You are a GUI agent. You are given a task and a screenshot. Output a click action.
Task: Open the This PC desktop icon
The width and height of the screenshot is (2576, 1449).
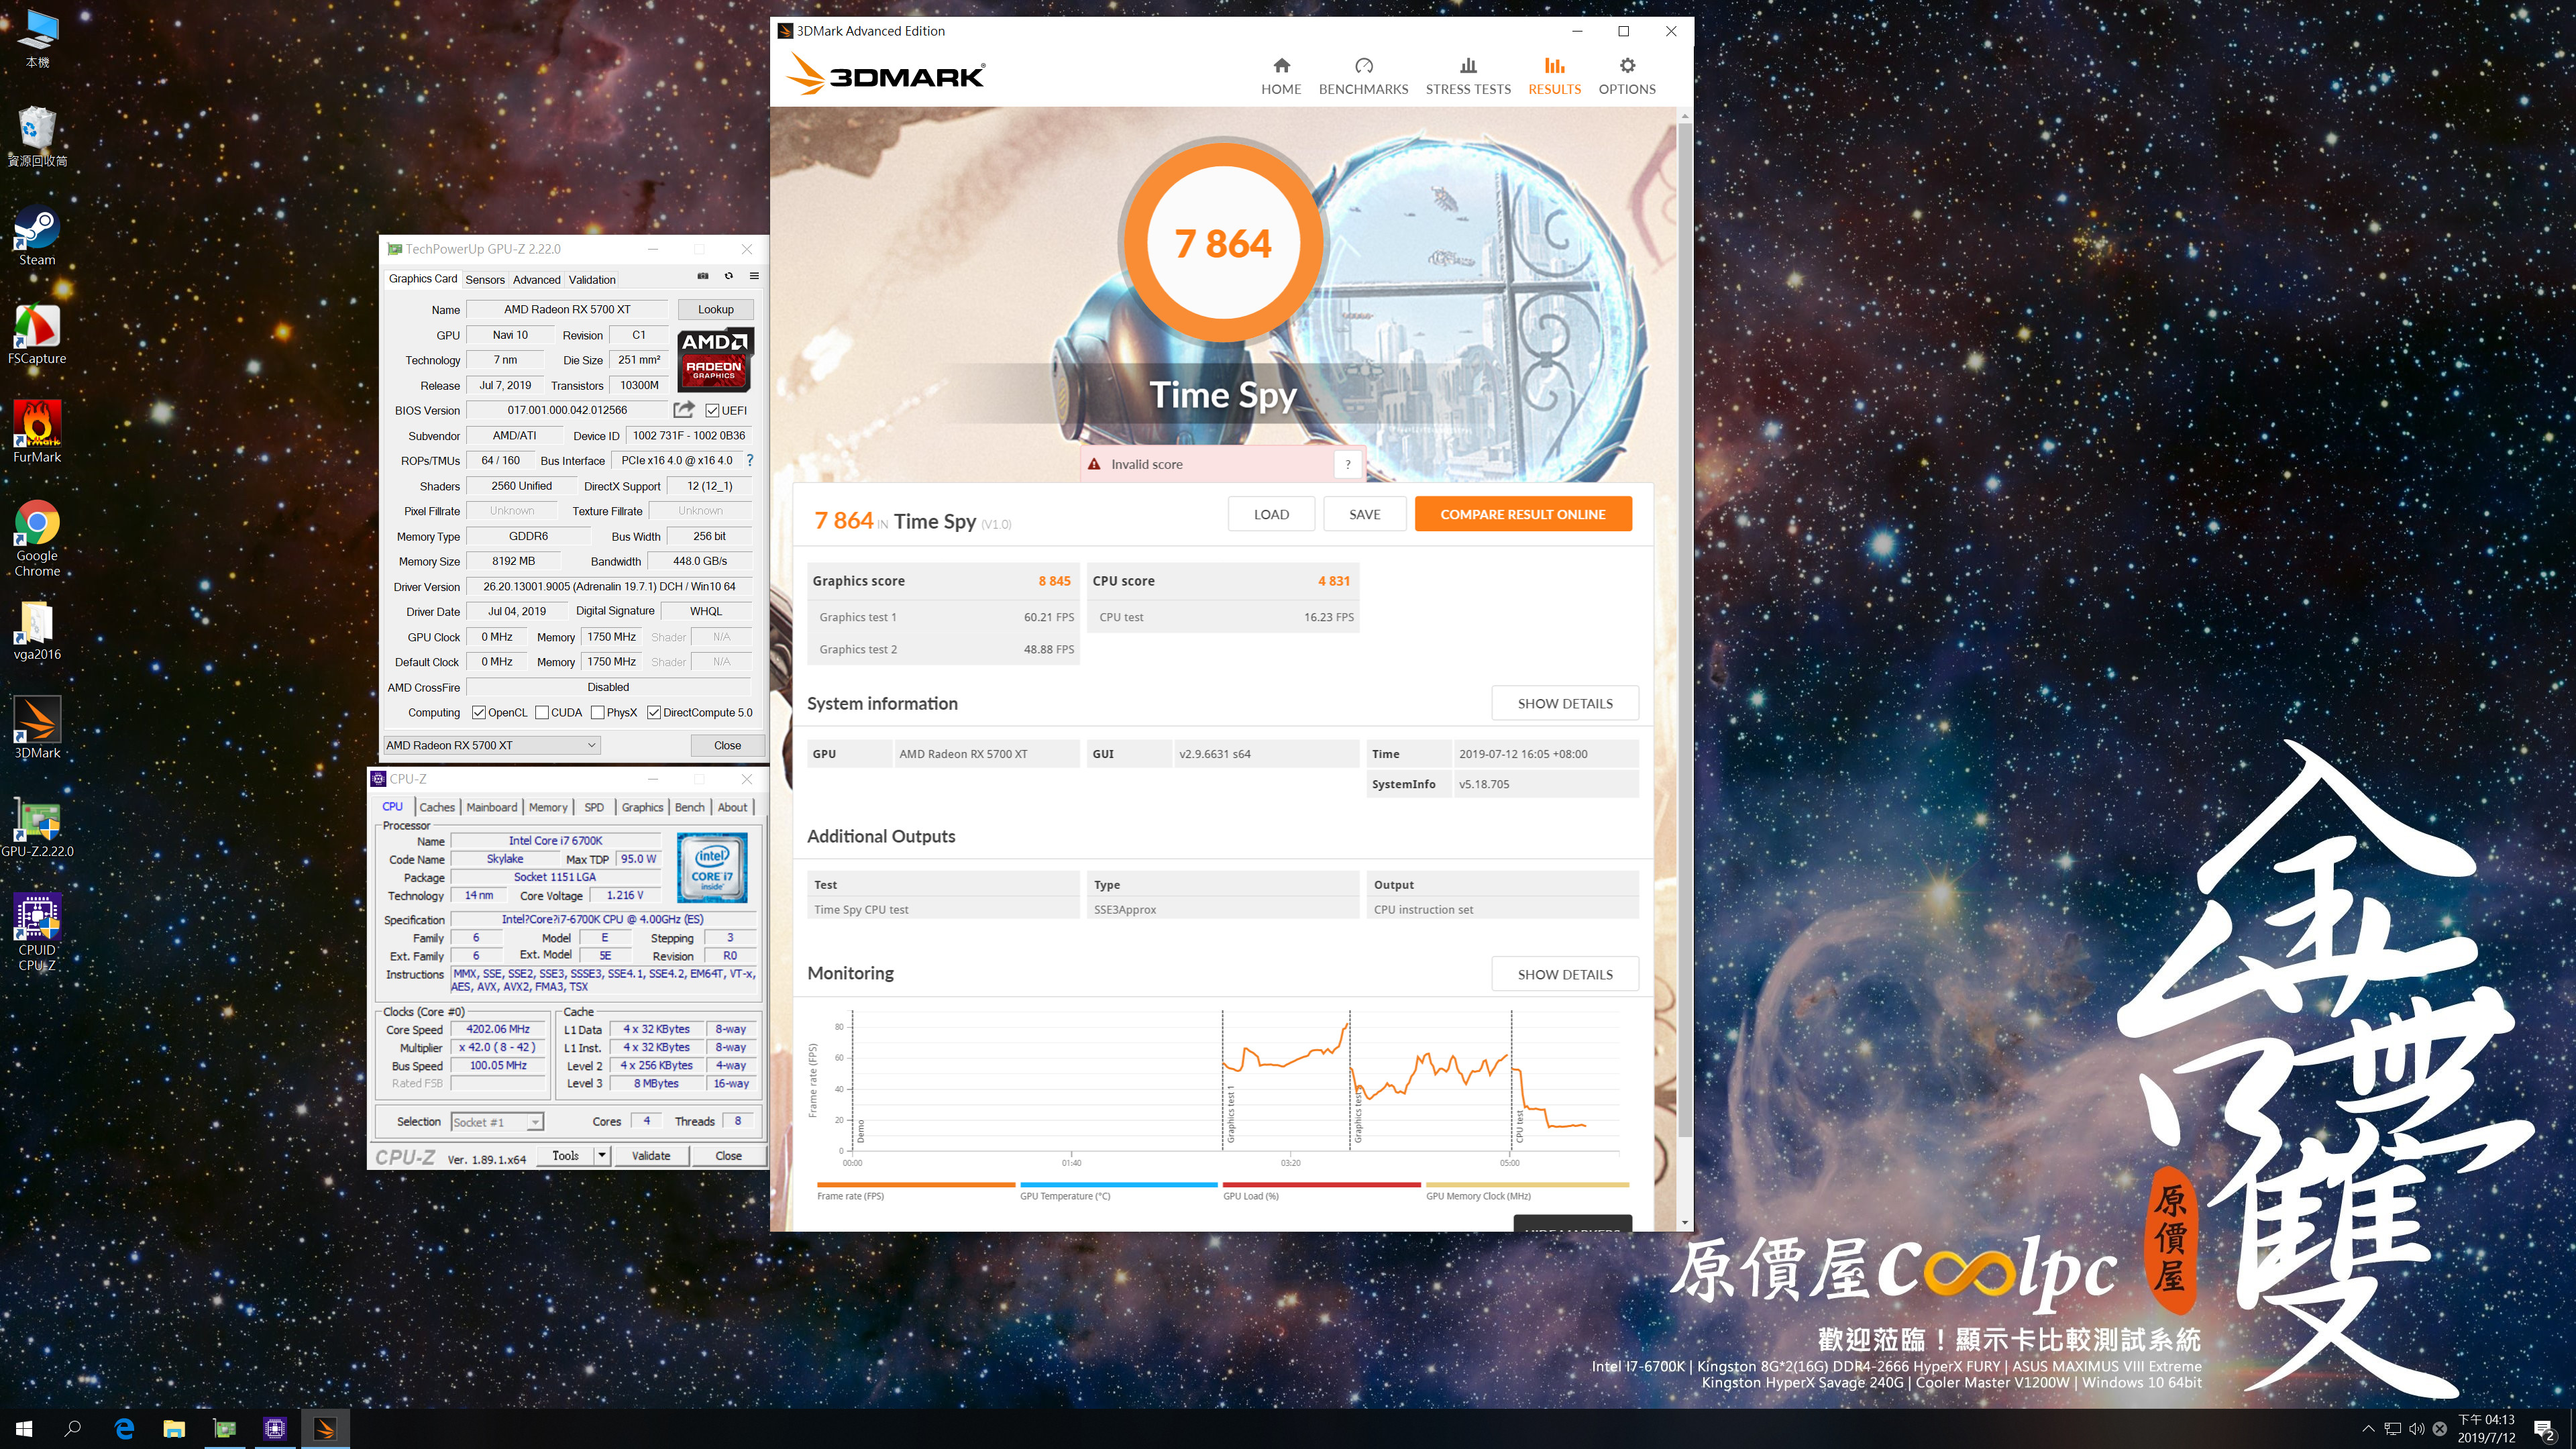(37, 39)
